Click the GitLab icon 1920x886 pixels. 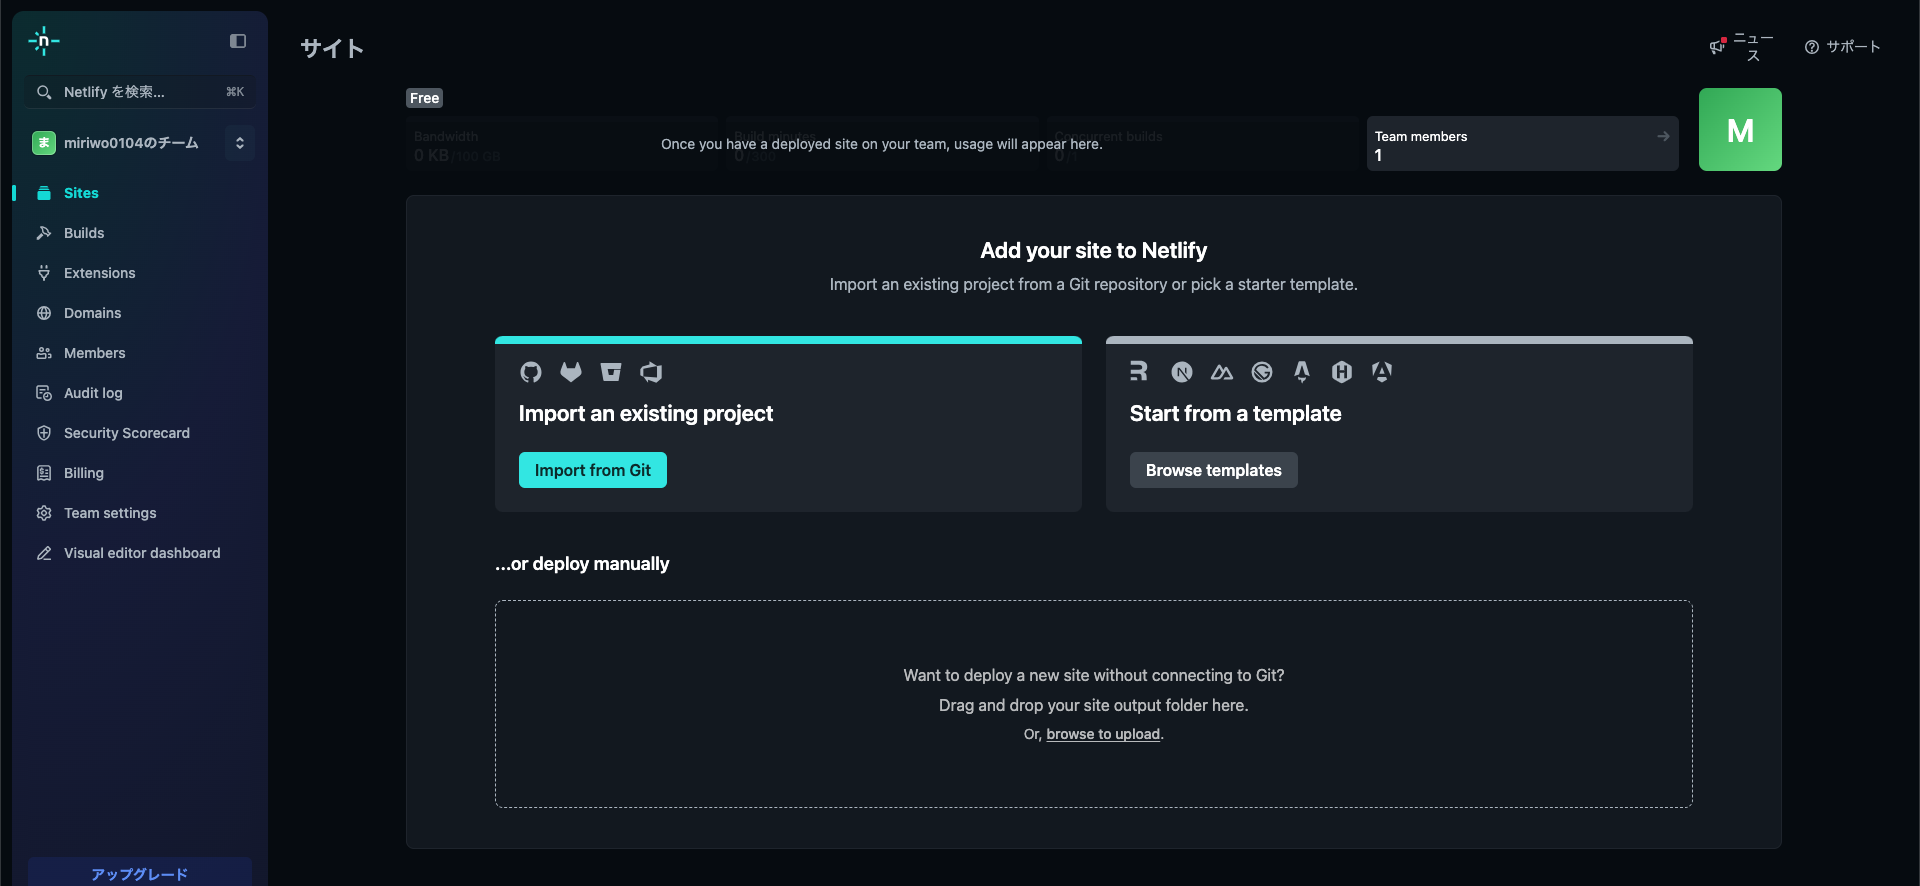point(571,372)
